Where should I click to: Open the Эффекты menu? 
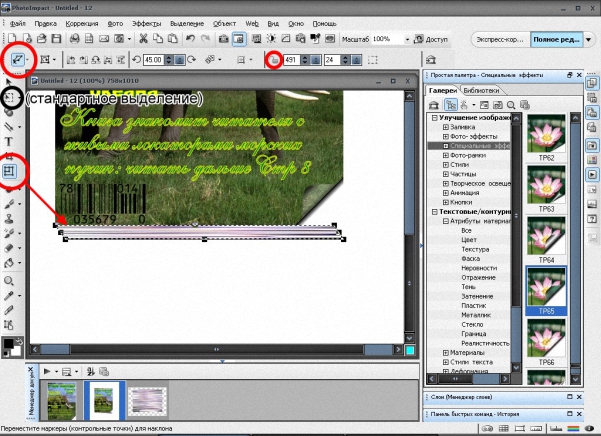click(x=146, y=23)
